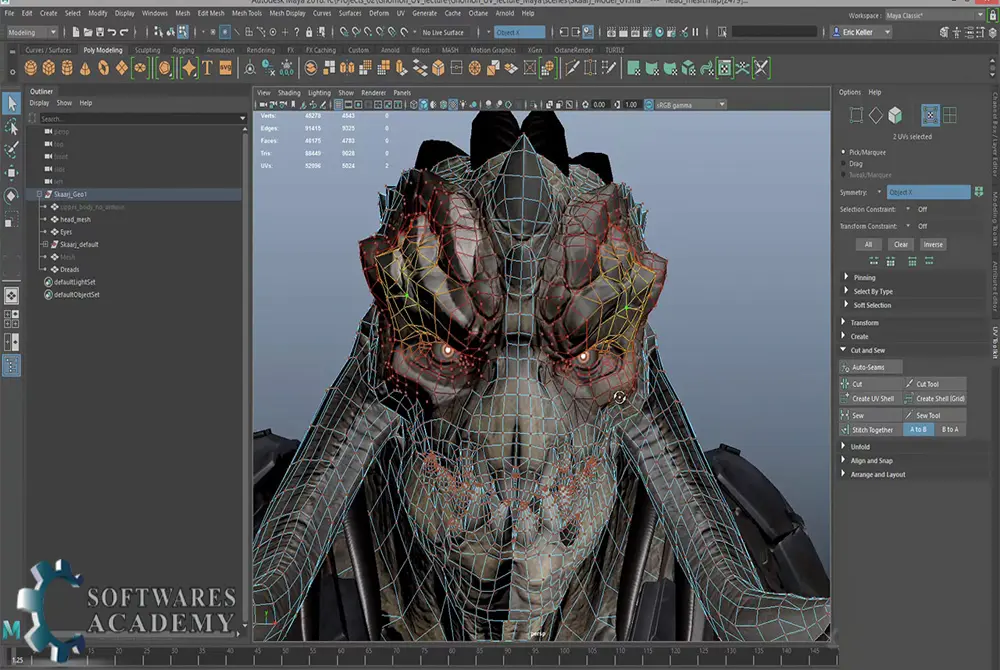Toggle the Modeling Toolkit icon at top right
The height and width of the screenshot is (670, 1000).
click(944, 32)
